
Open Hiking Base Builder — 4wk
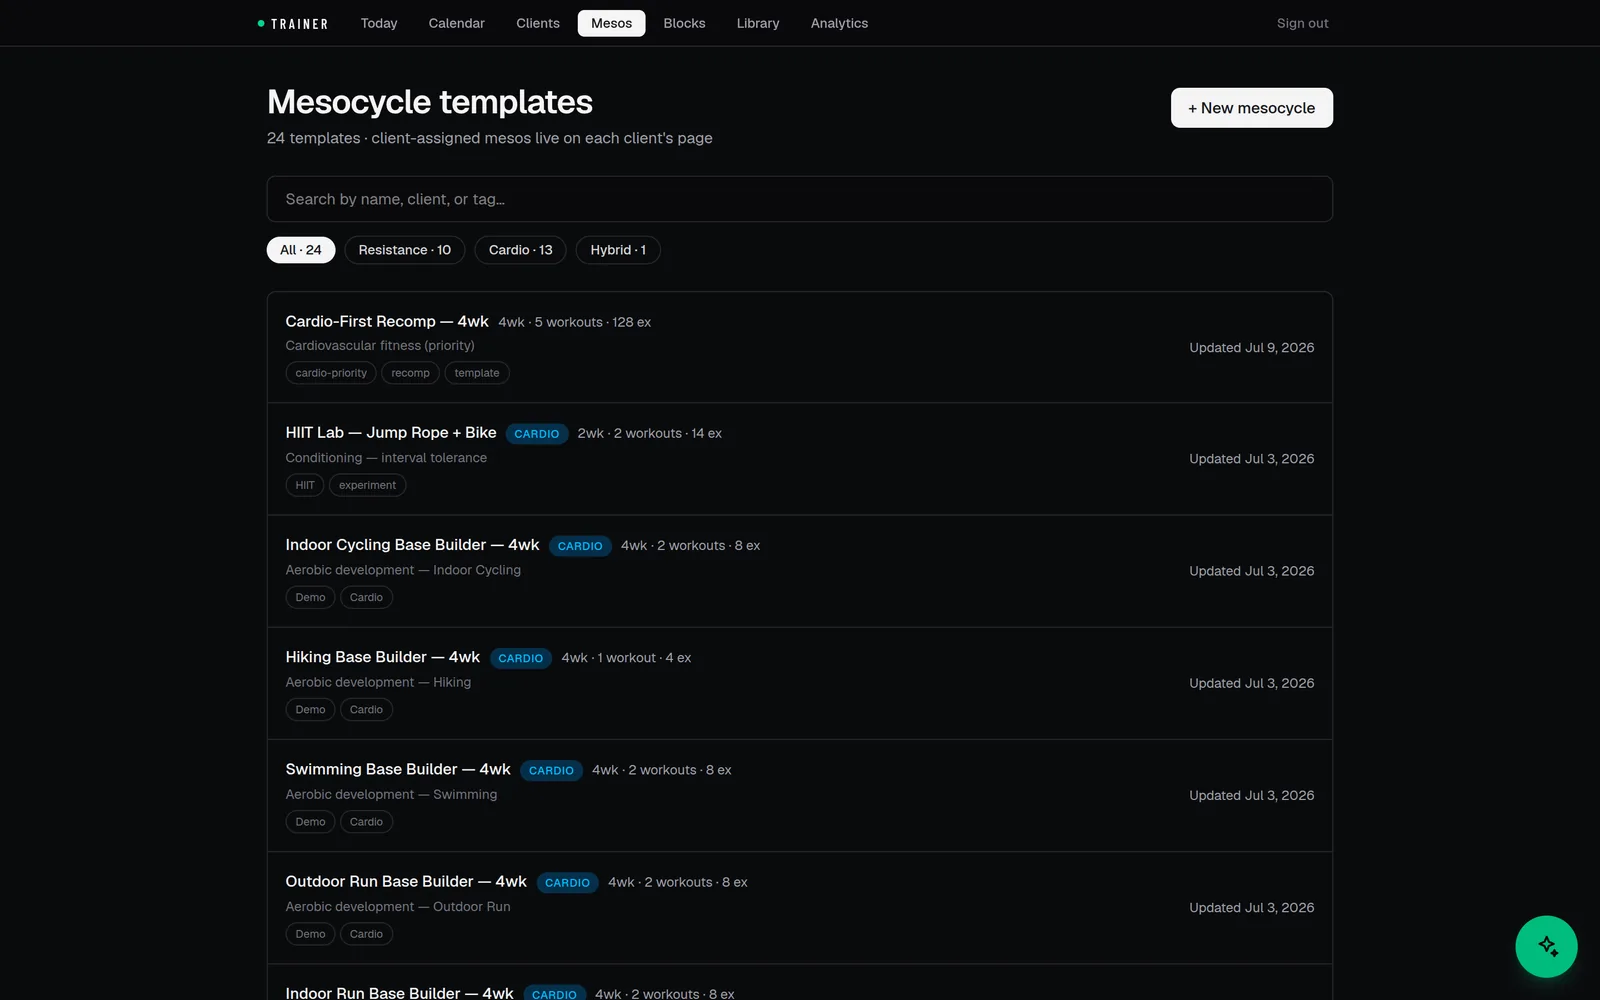799,683
